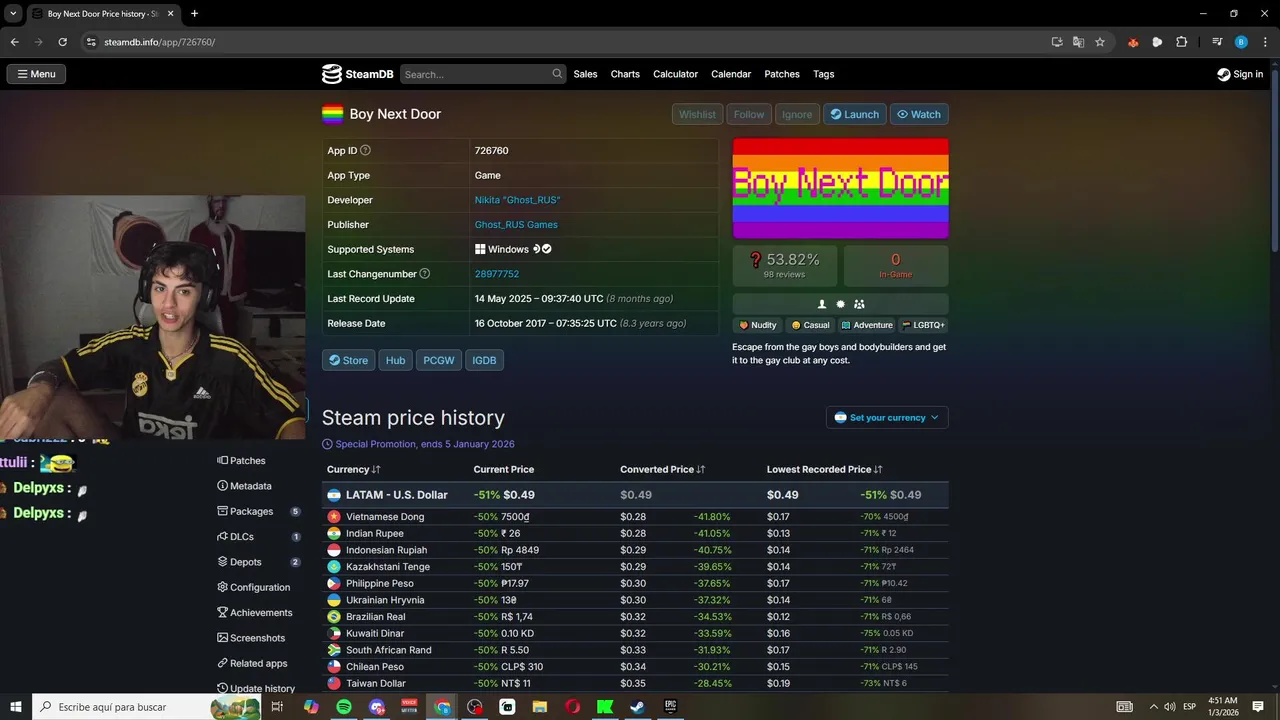The height and width of the screenshot is (720, 1280).
Task: Open Screenshots in the sidebar
Action: pos(251,638)
